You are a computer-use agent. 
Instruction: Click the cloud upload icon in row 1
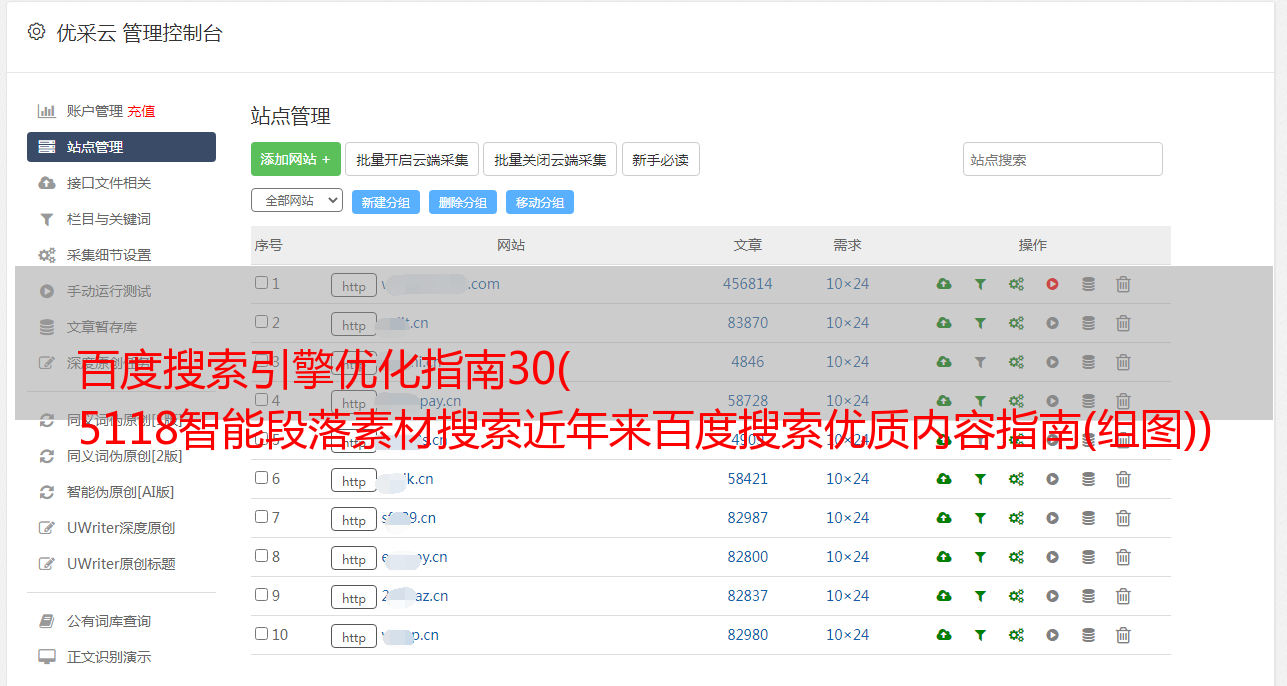click(944, 284)
